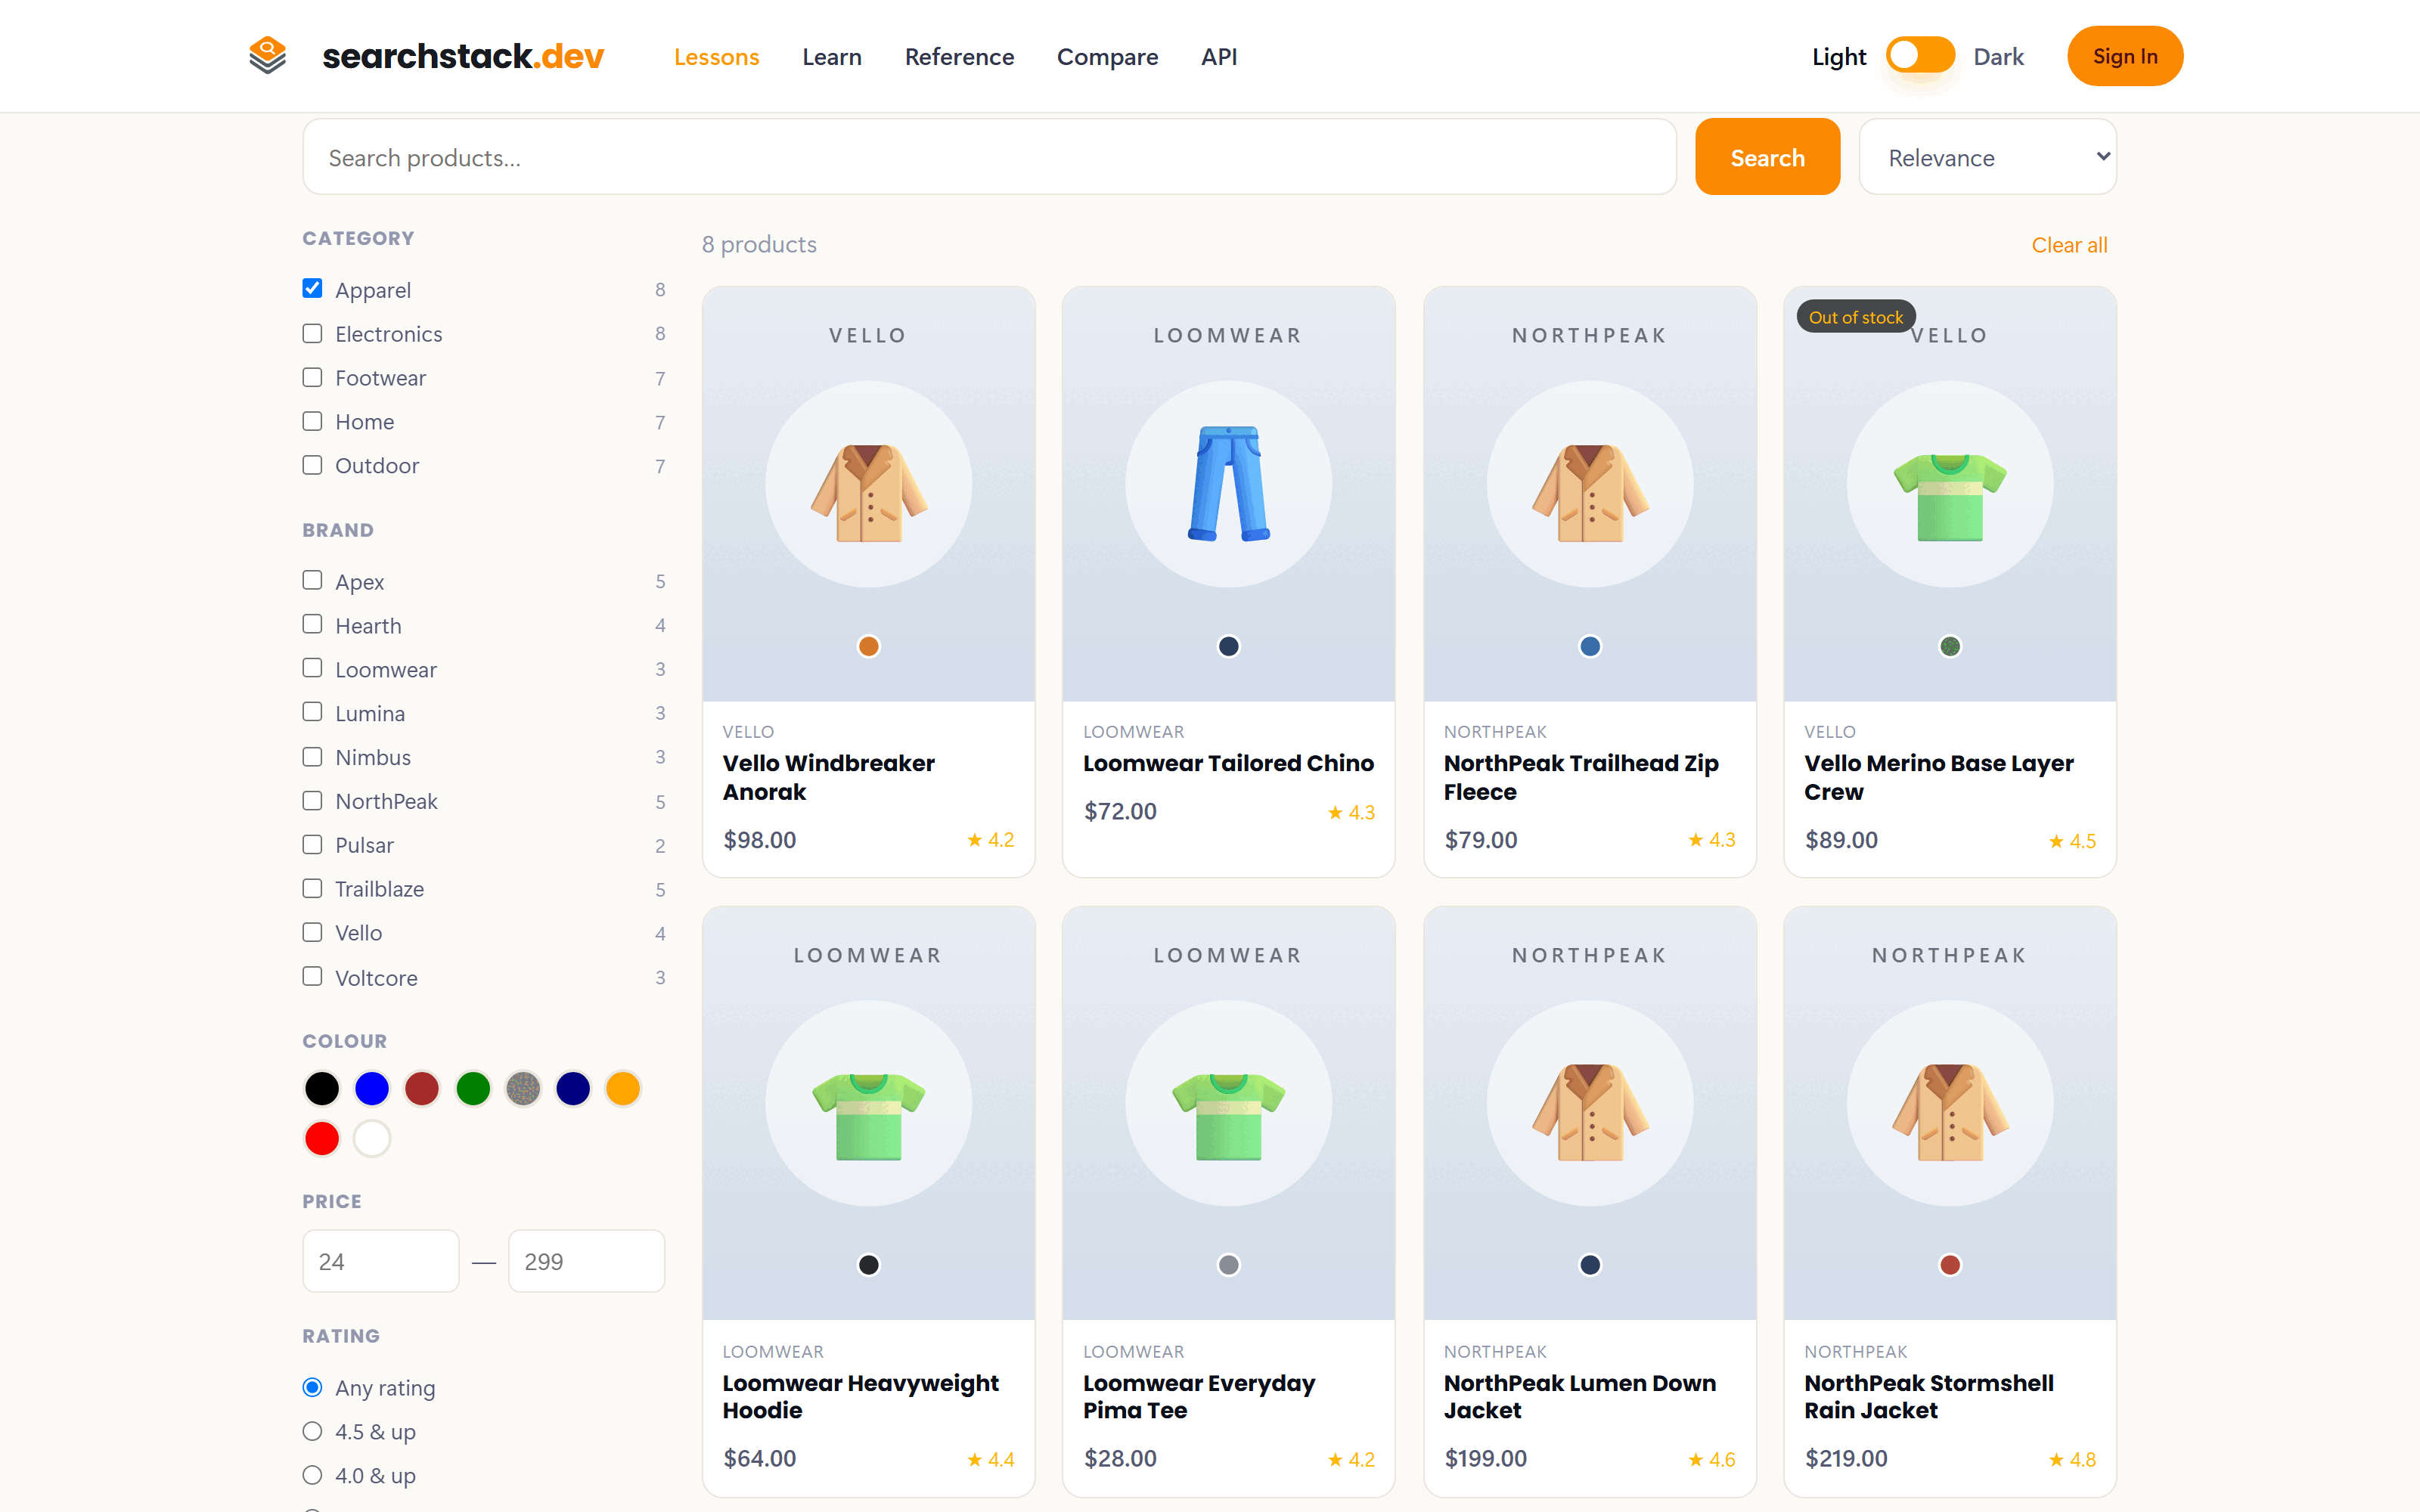Screen dimensions: 2420x1512
Task: Pick the orange colour swatch filter
Action: (x=622, y=1088)
